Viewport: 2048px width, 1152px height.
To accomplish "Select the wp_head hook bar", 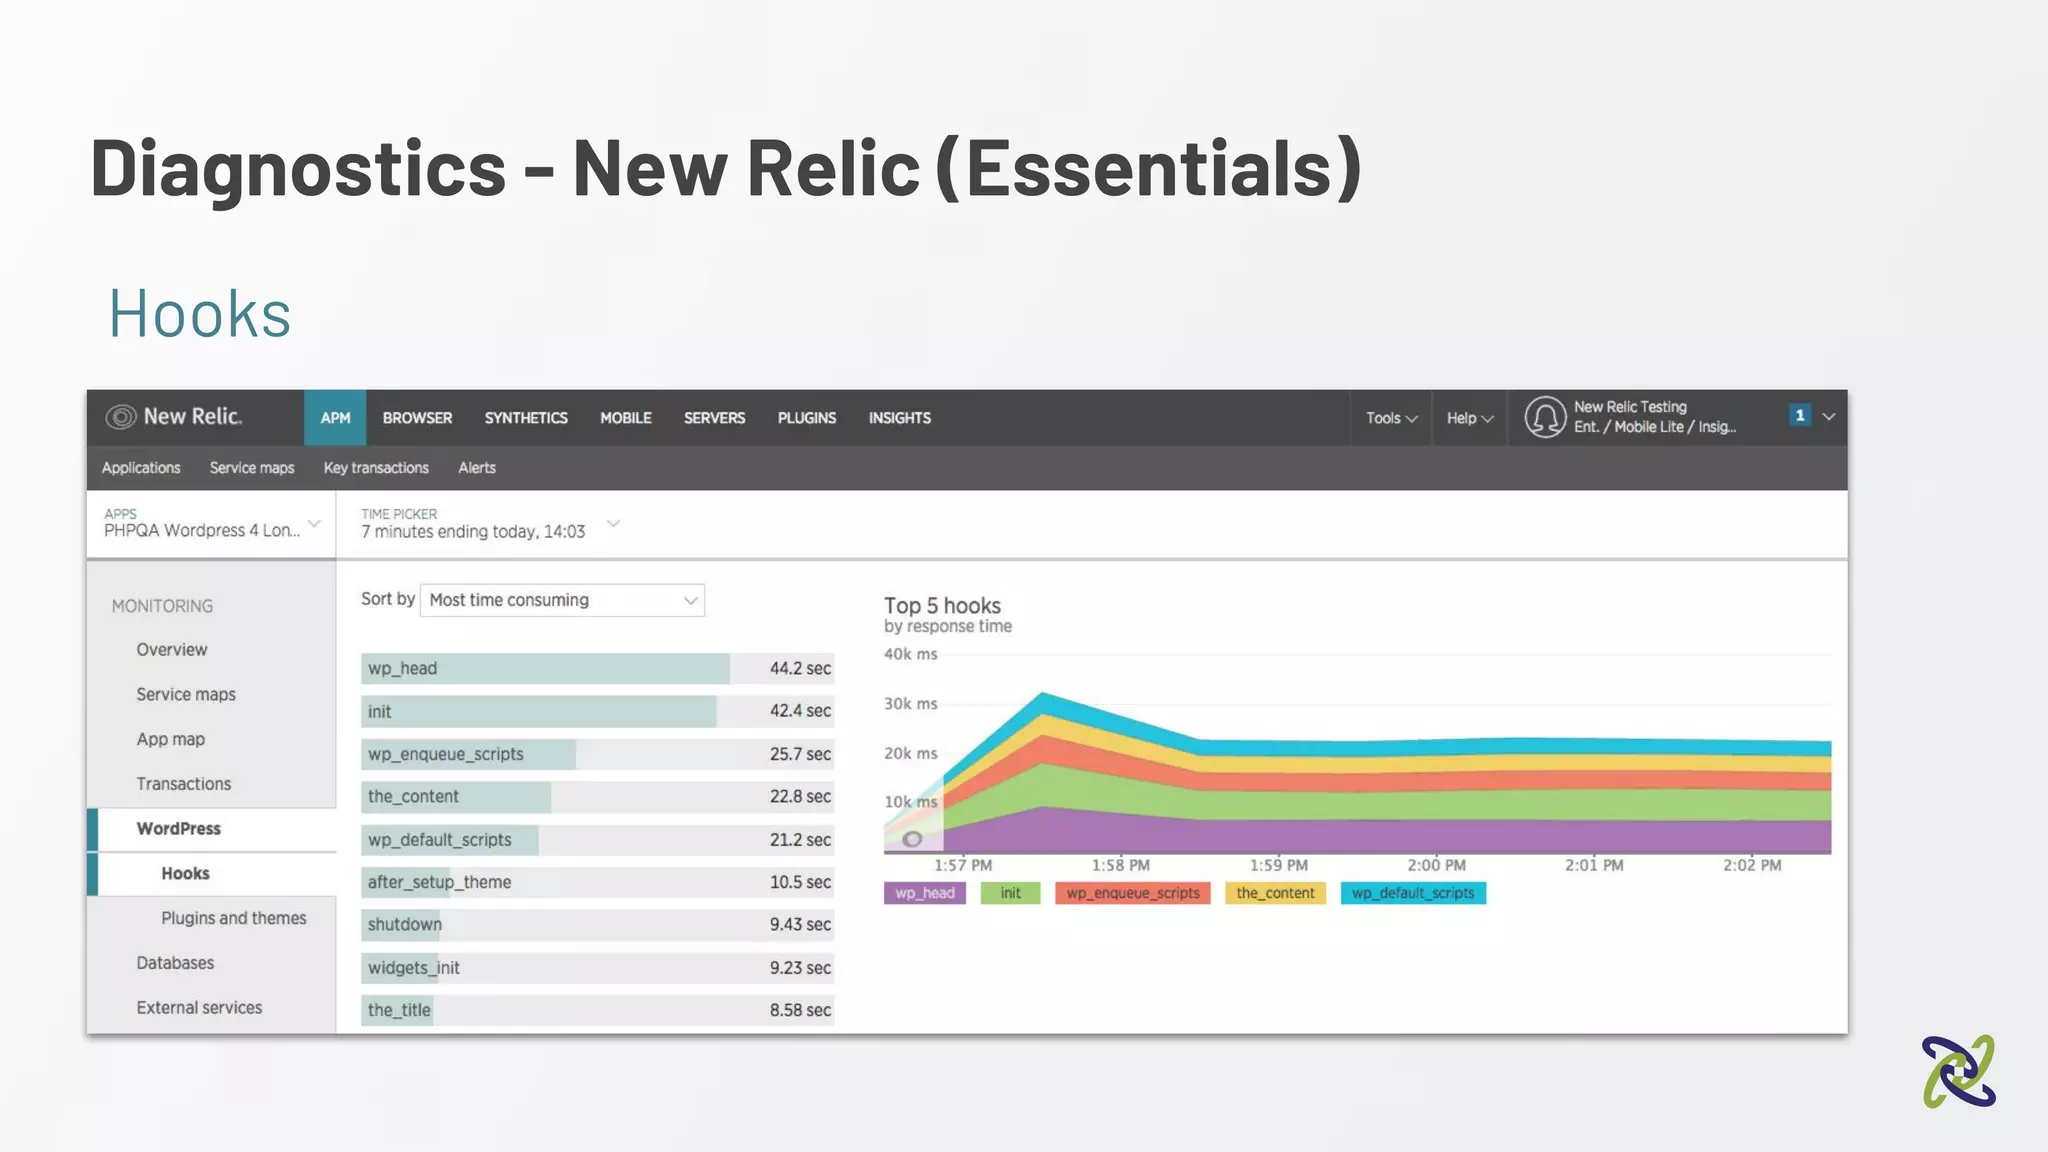I will pyautogui.click(x=597, y=669).
